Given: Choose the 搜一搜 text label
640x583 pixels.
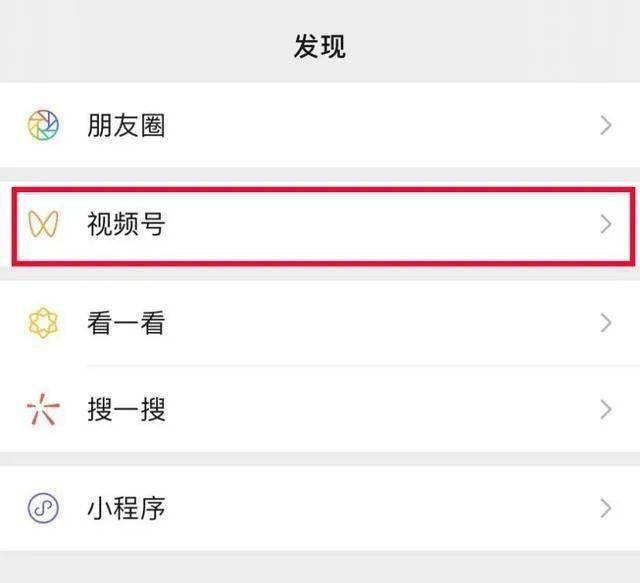Looking at the screenshot, I should (x=126, y=409).
